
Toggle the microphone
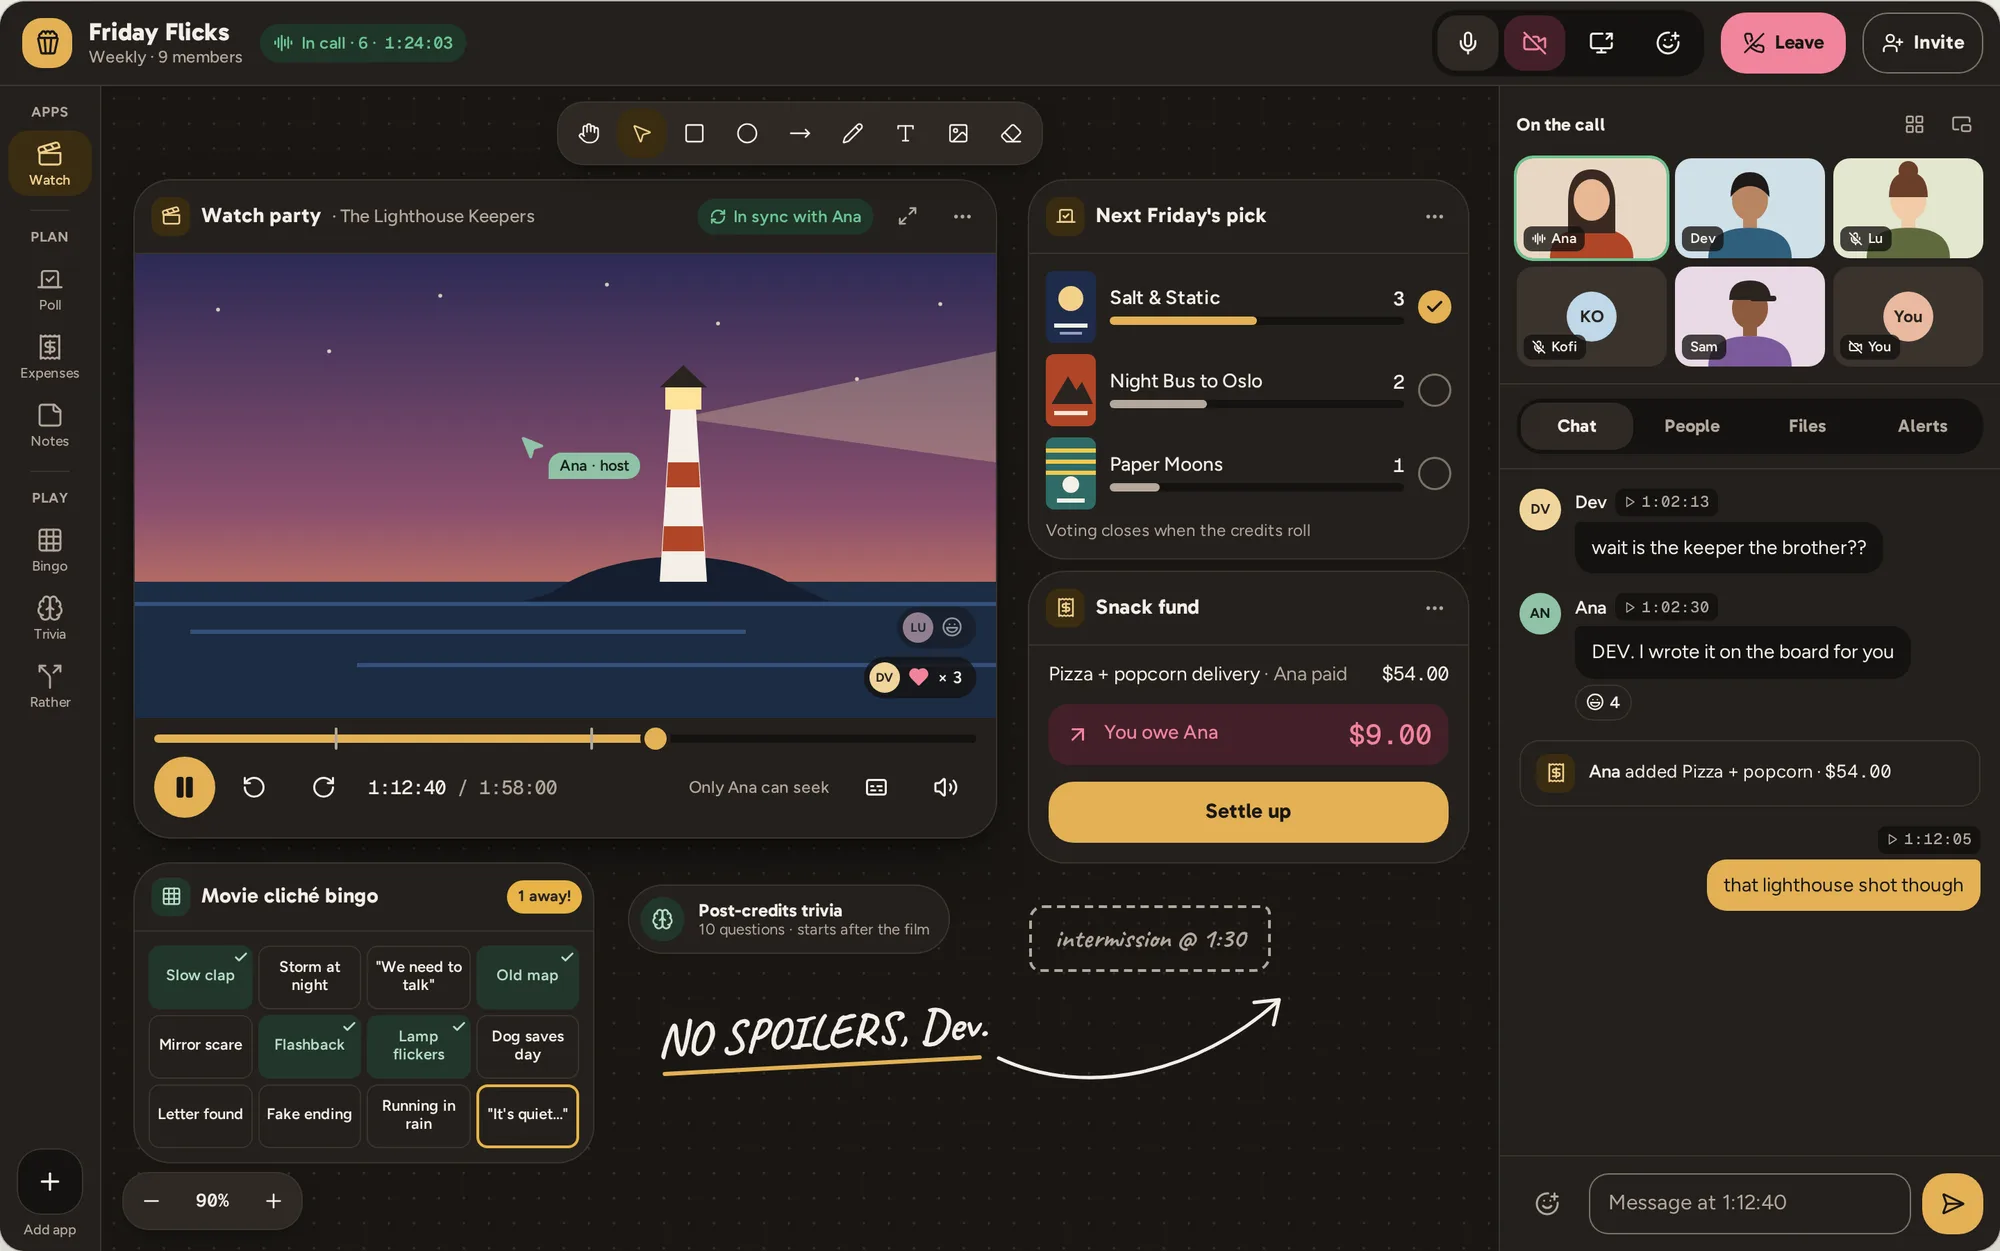pos(1467,42)
